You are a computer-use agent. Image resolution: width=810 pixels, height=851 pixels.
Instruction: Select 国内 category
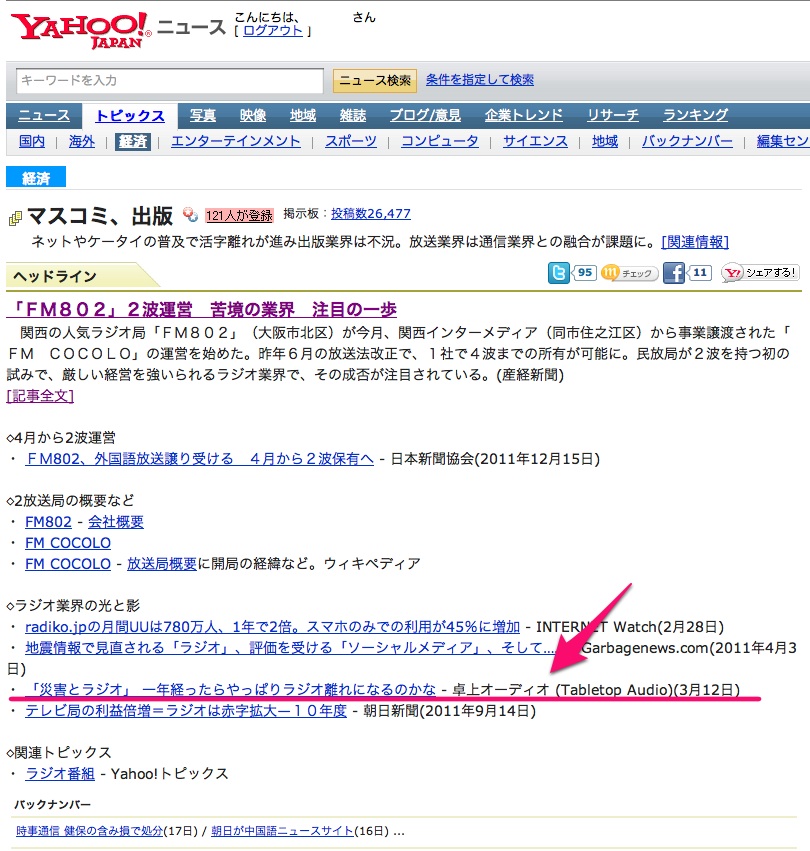tap(31, 141)
